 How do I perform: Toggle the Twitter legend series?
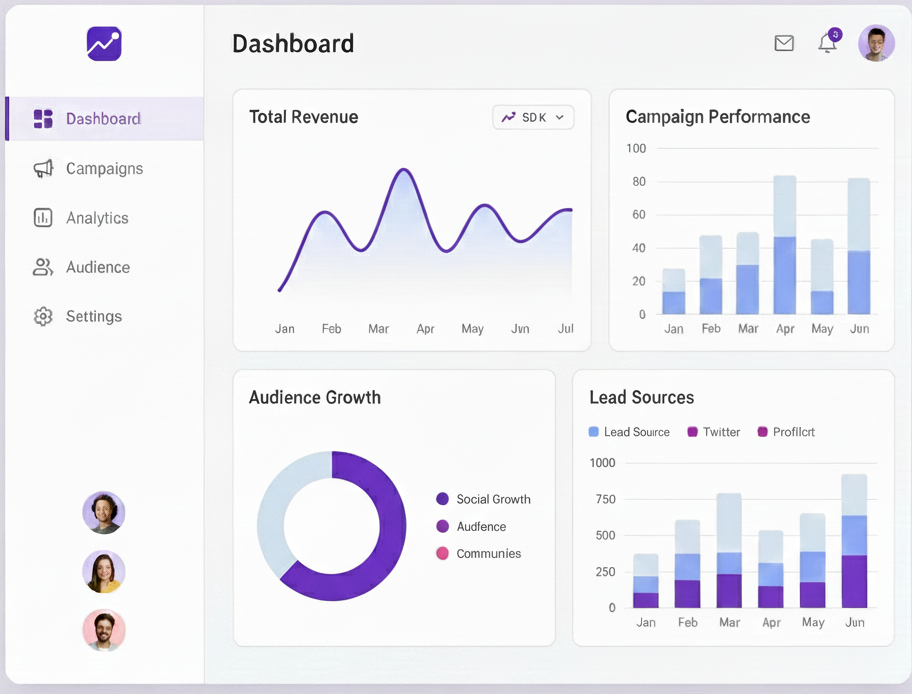713,432
